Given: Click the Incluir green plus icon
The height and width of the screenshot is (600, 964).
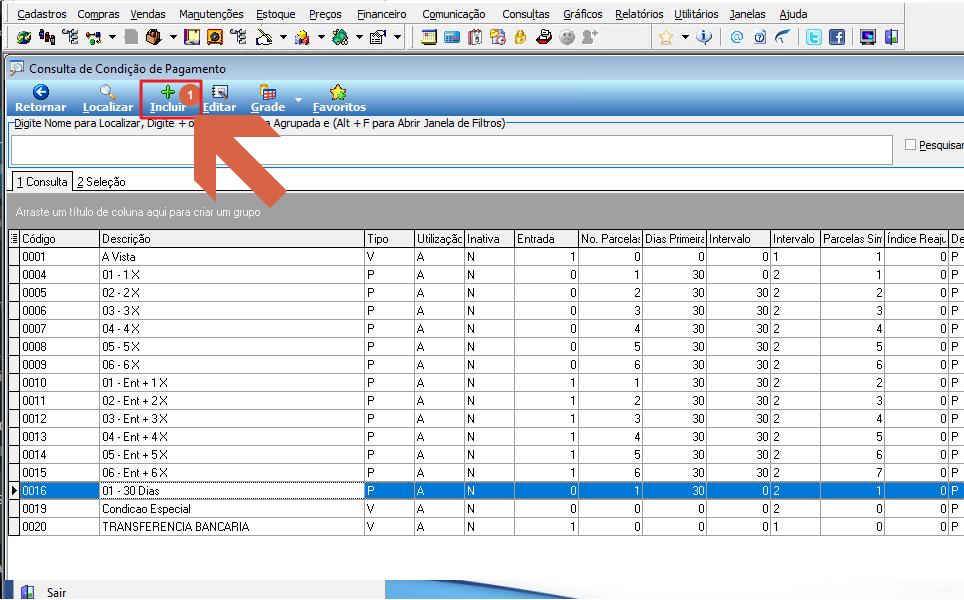Looking at the screenshot, I should 167,92.
